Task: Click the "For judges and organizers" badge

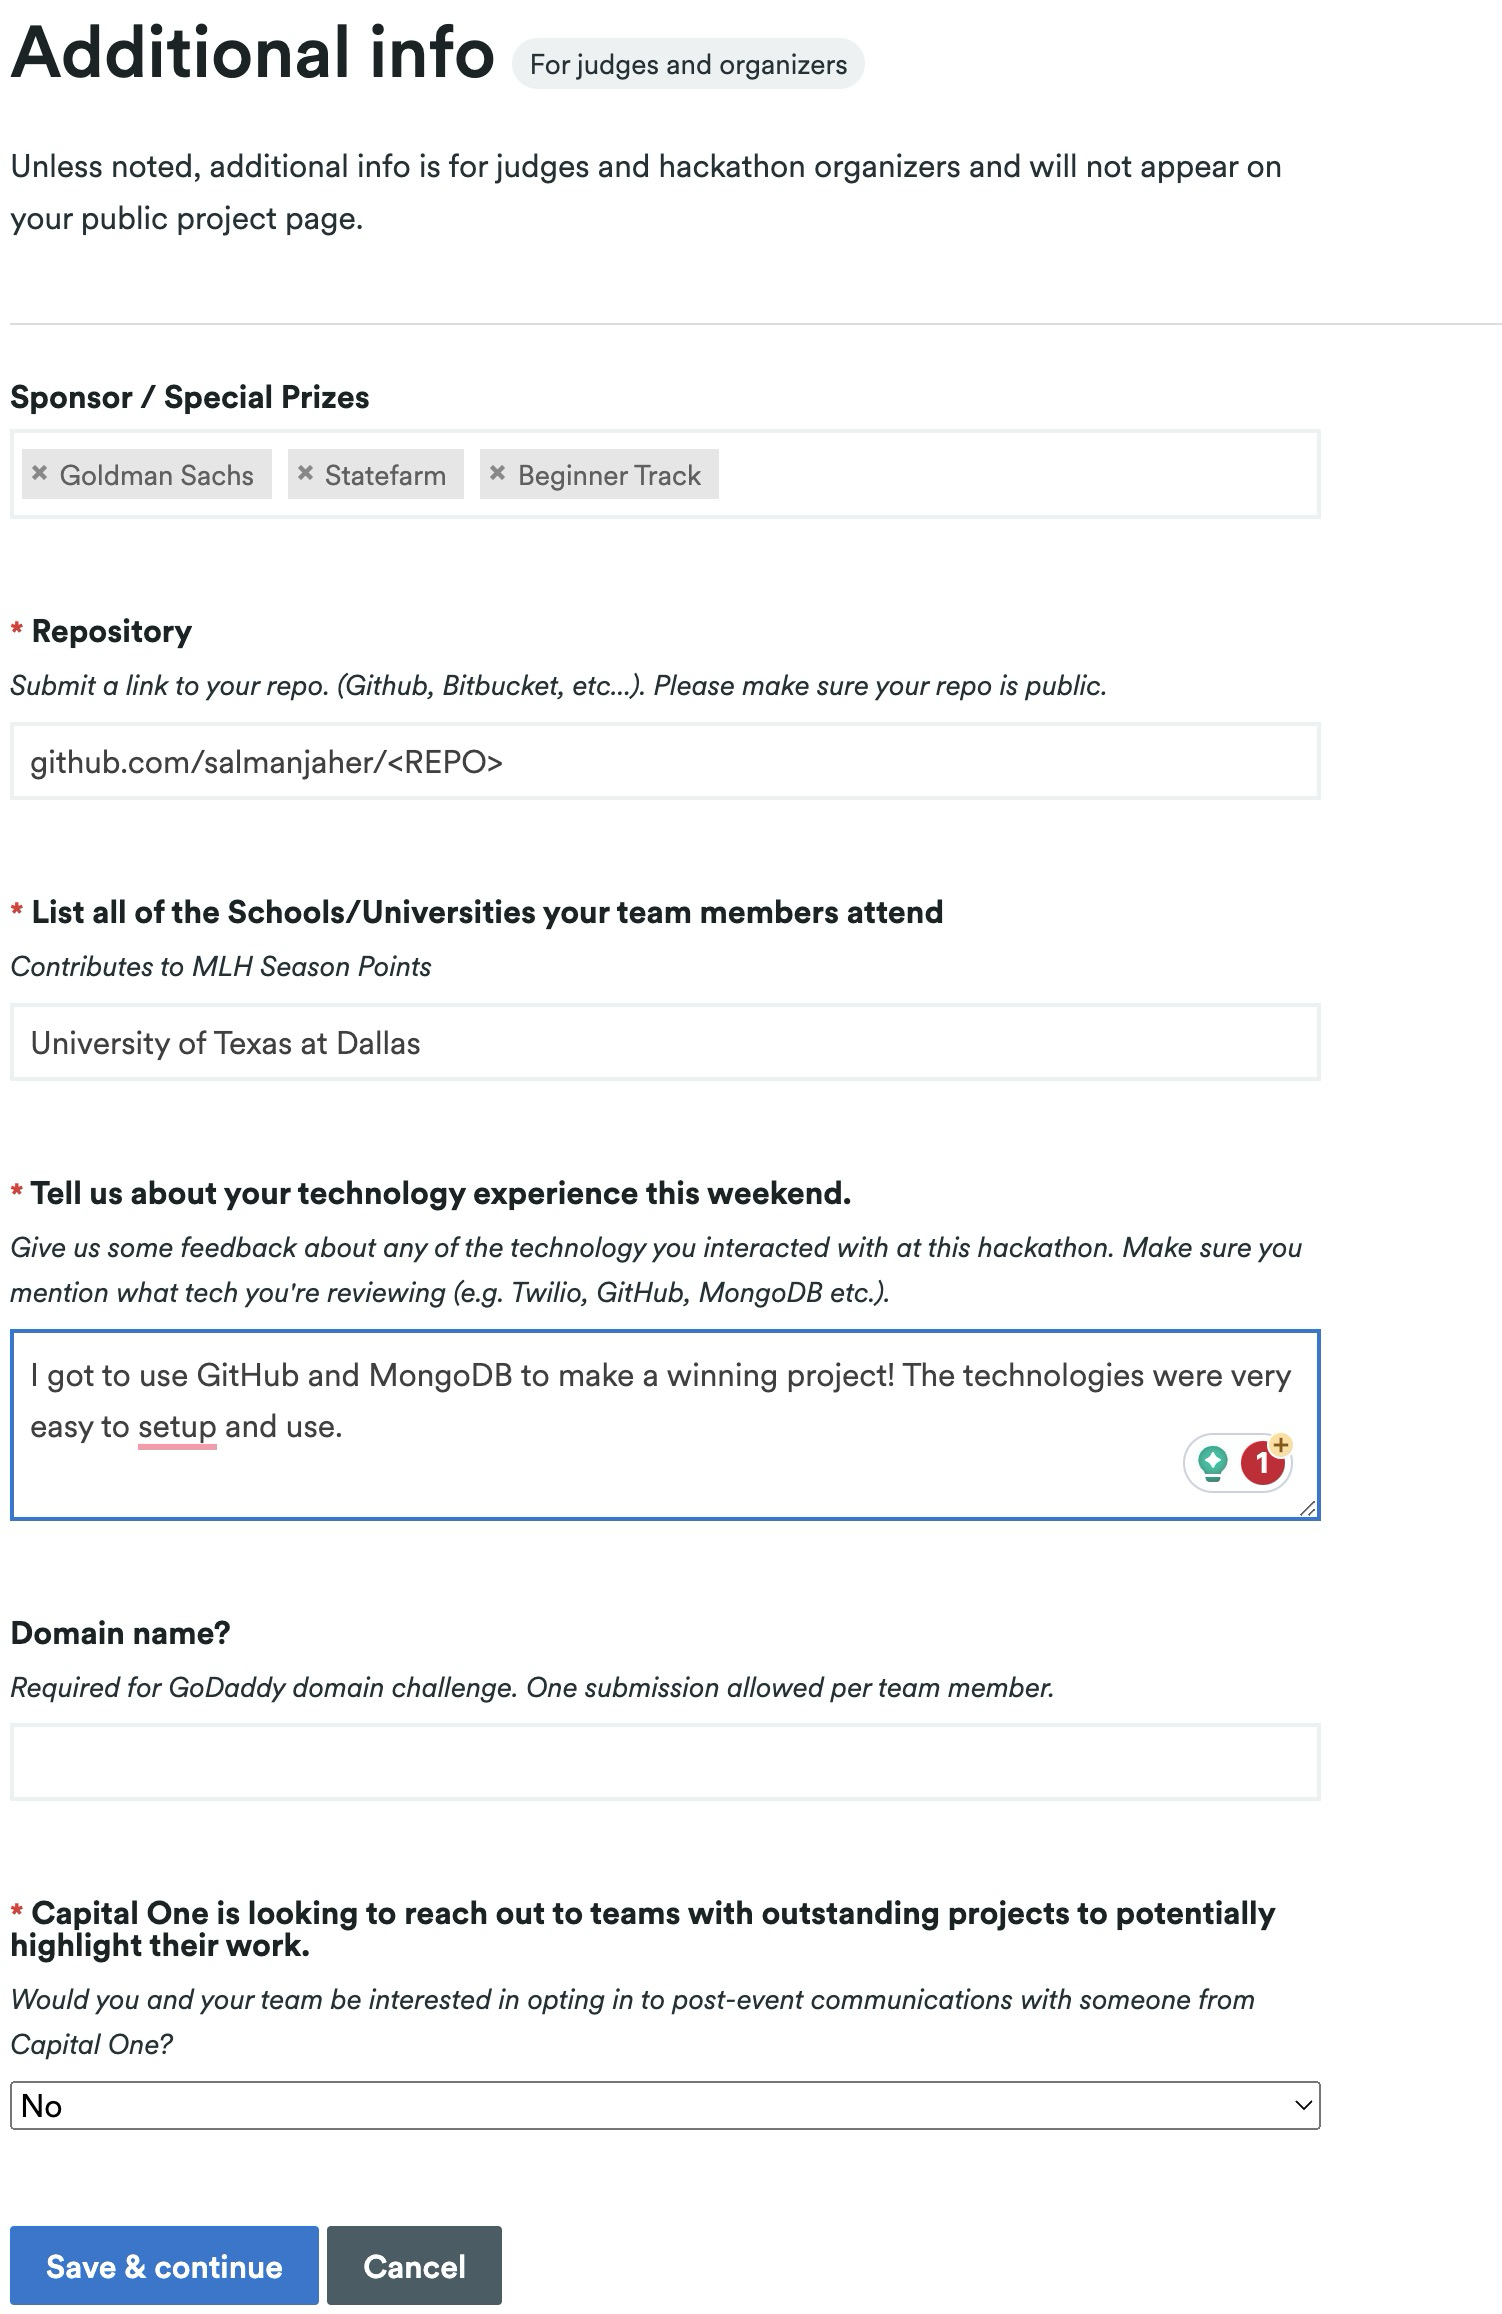Action: [688, 65]
